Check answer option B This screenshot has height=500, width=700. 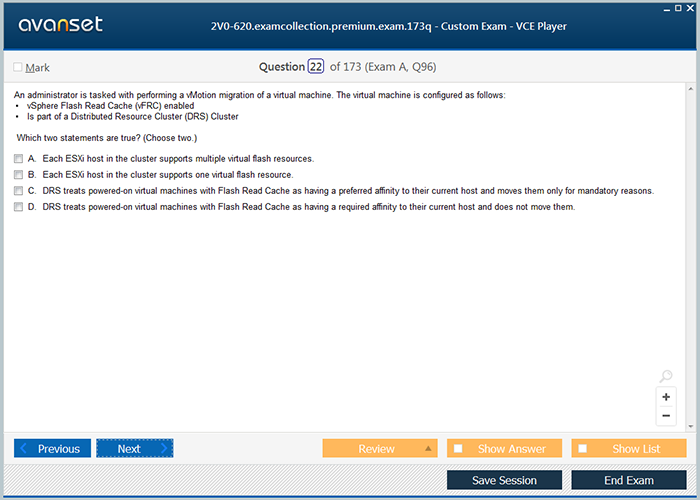tap(18, 175)
